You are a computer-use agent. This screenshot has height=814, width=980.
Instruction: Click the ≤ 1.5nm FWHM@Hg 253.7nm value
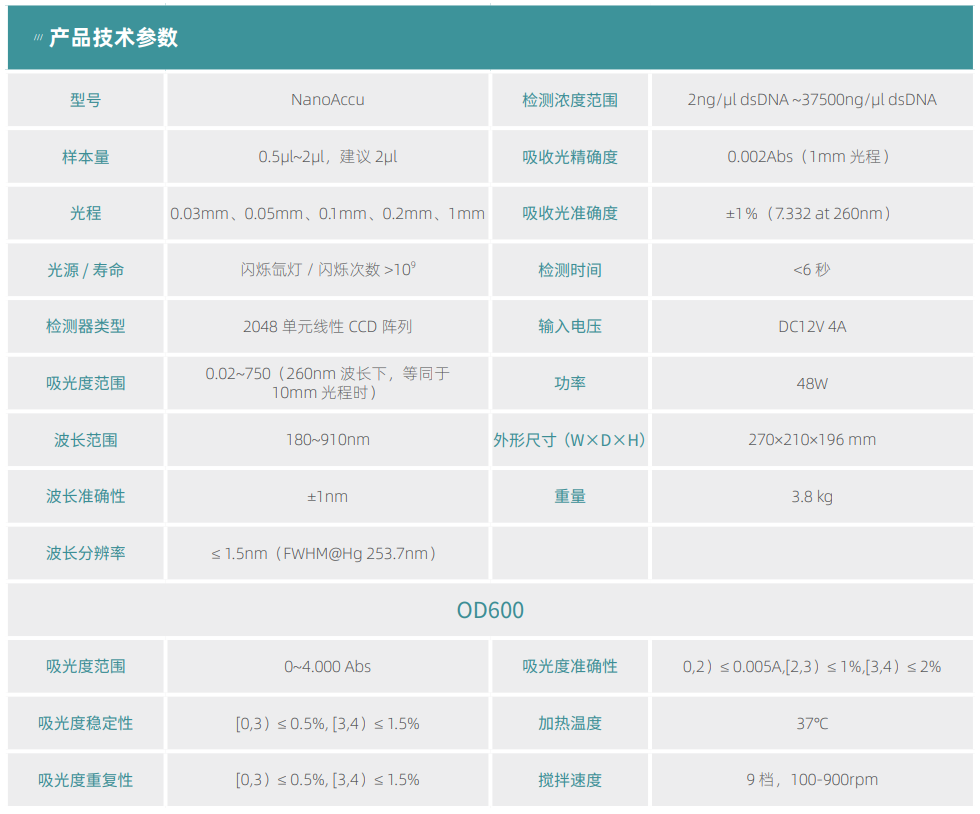pyautogui.click(x=324, y=554)
